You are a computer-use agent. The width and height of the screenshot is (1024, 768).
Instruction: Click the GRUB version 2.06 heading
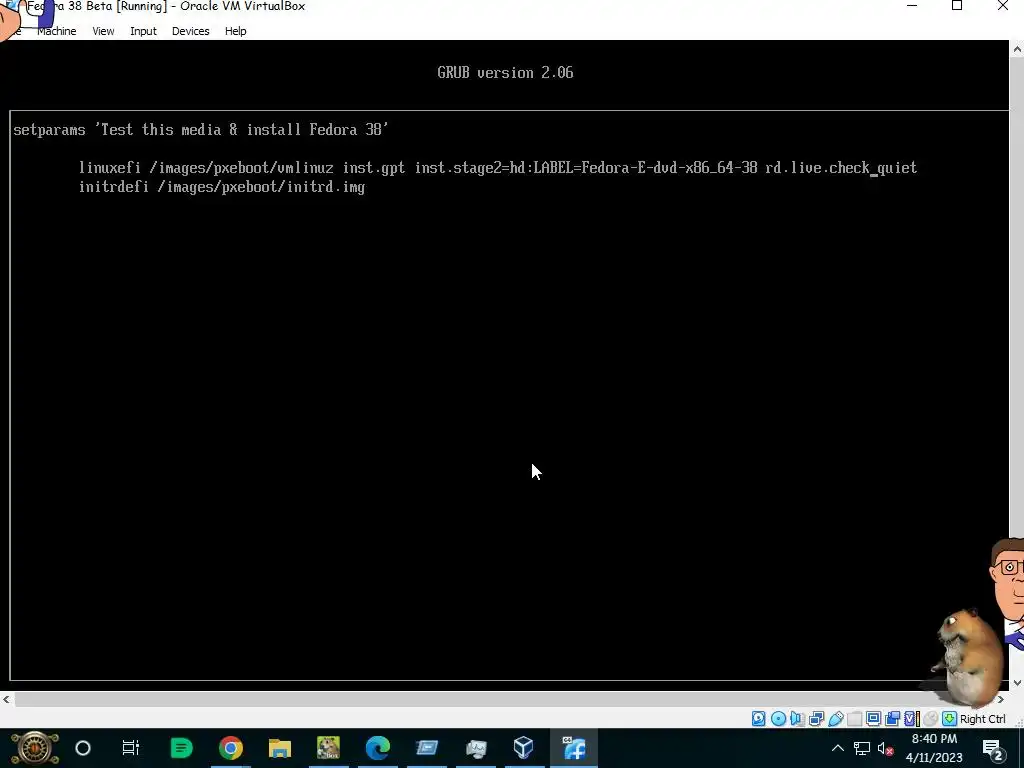[505, 72]
